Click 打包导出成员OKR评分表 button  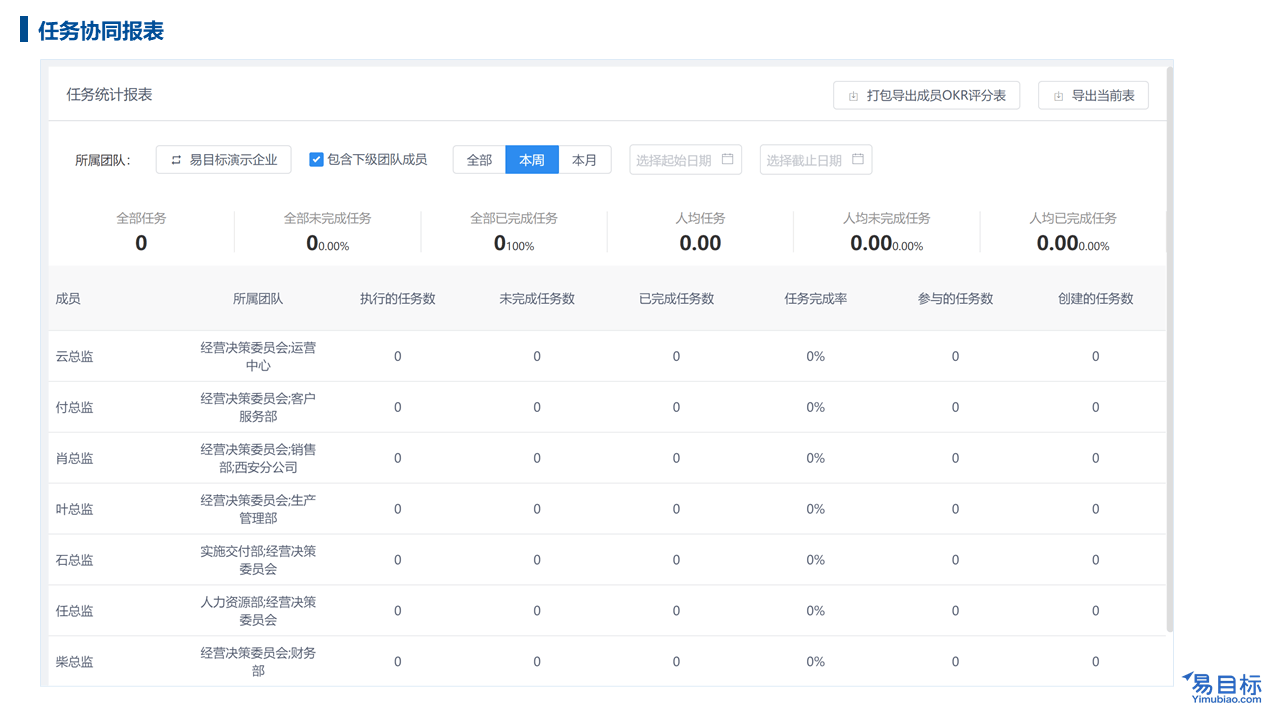click(x=927, y=95)
